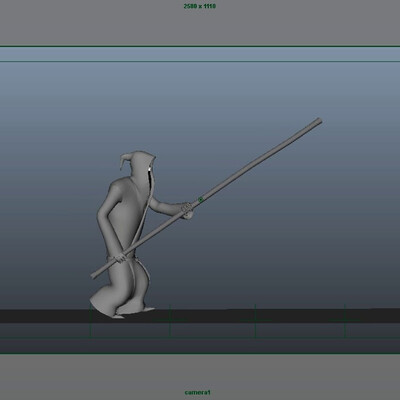400x400 pixels.
Task: Click the third green grid tick on ground
Action: click(x=255, y=321)
